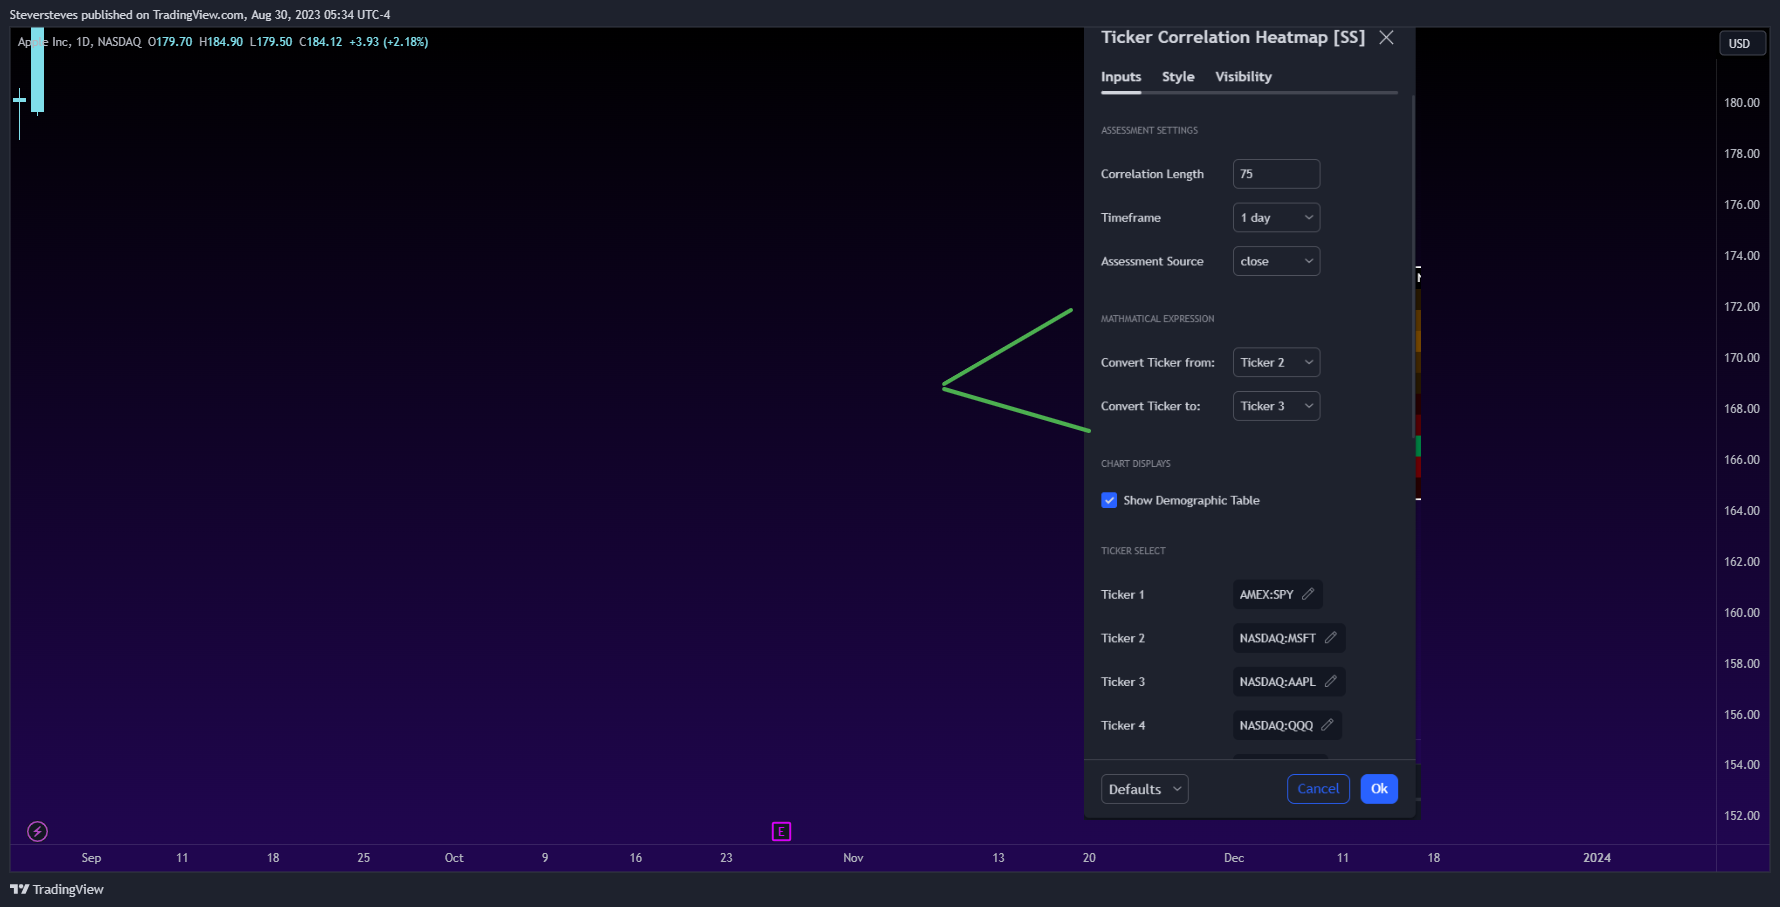Switch to the Style tab
Image resolution: width=1780 pixels, height=907 pixels.
click(1178, 77)
